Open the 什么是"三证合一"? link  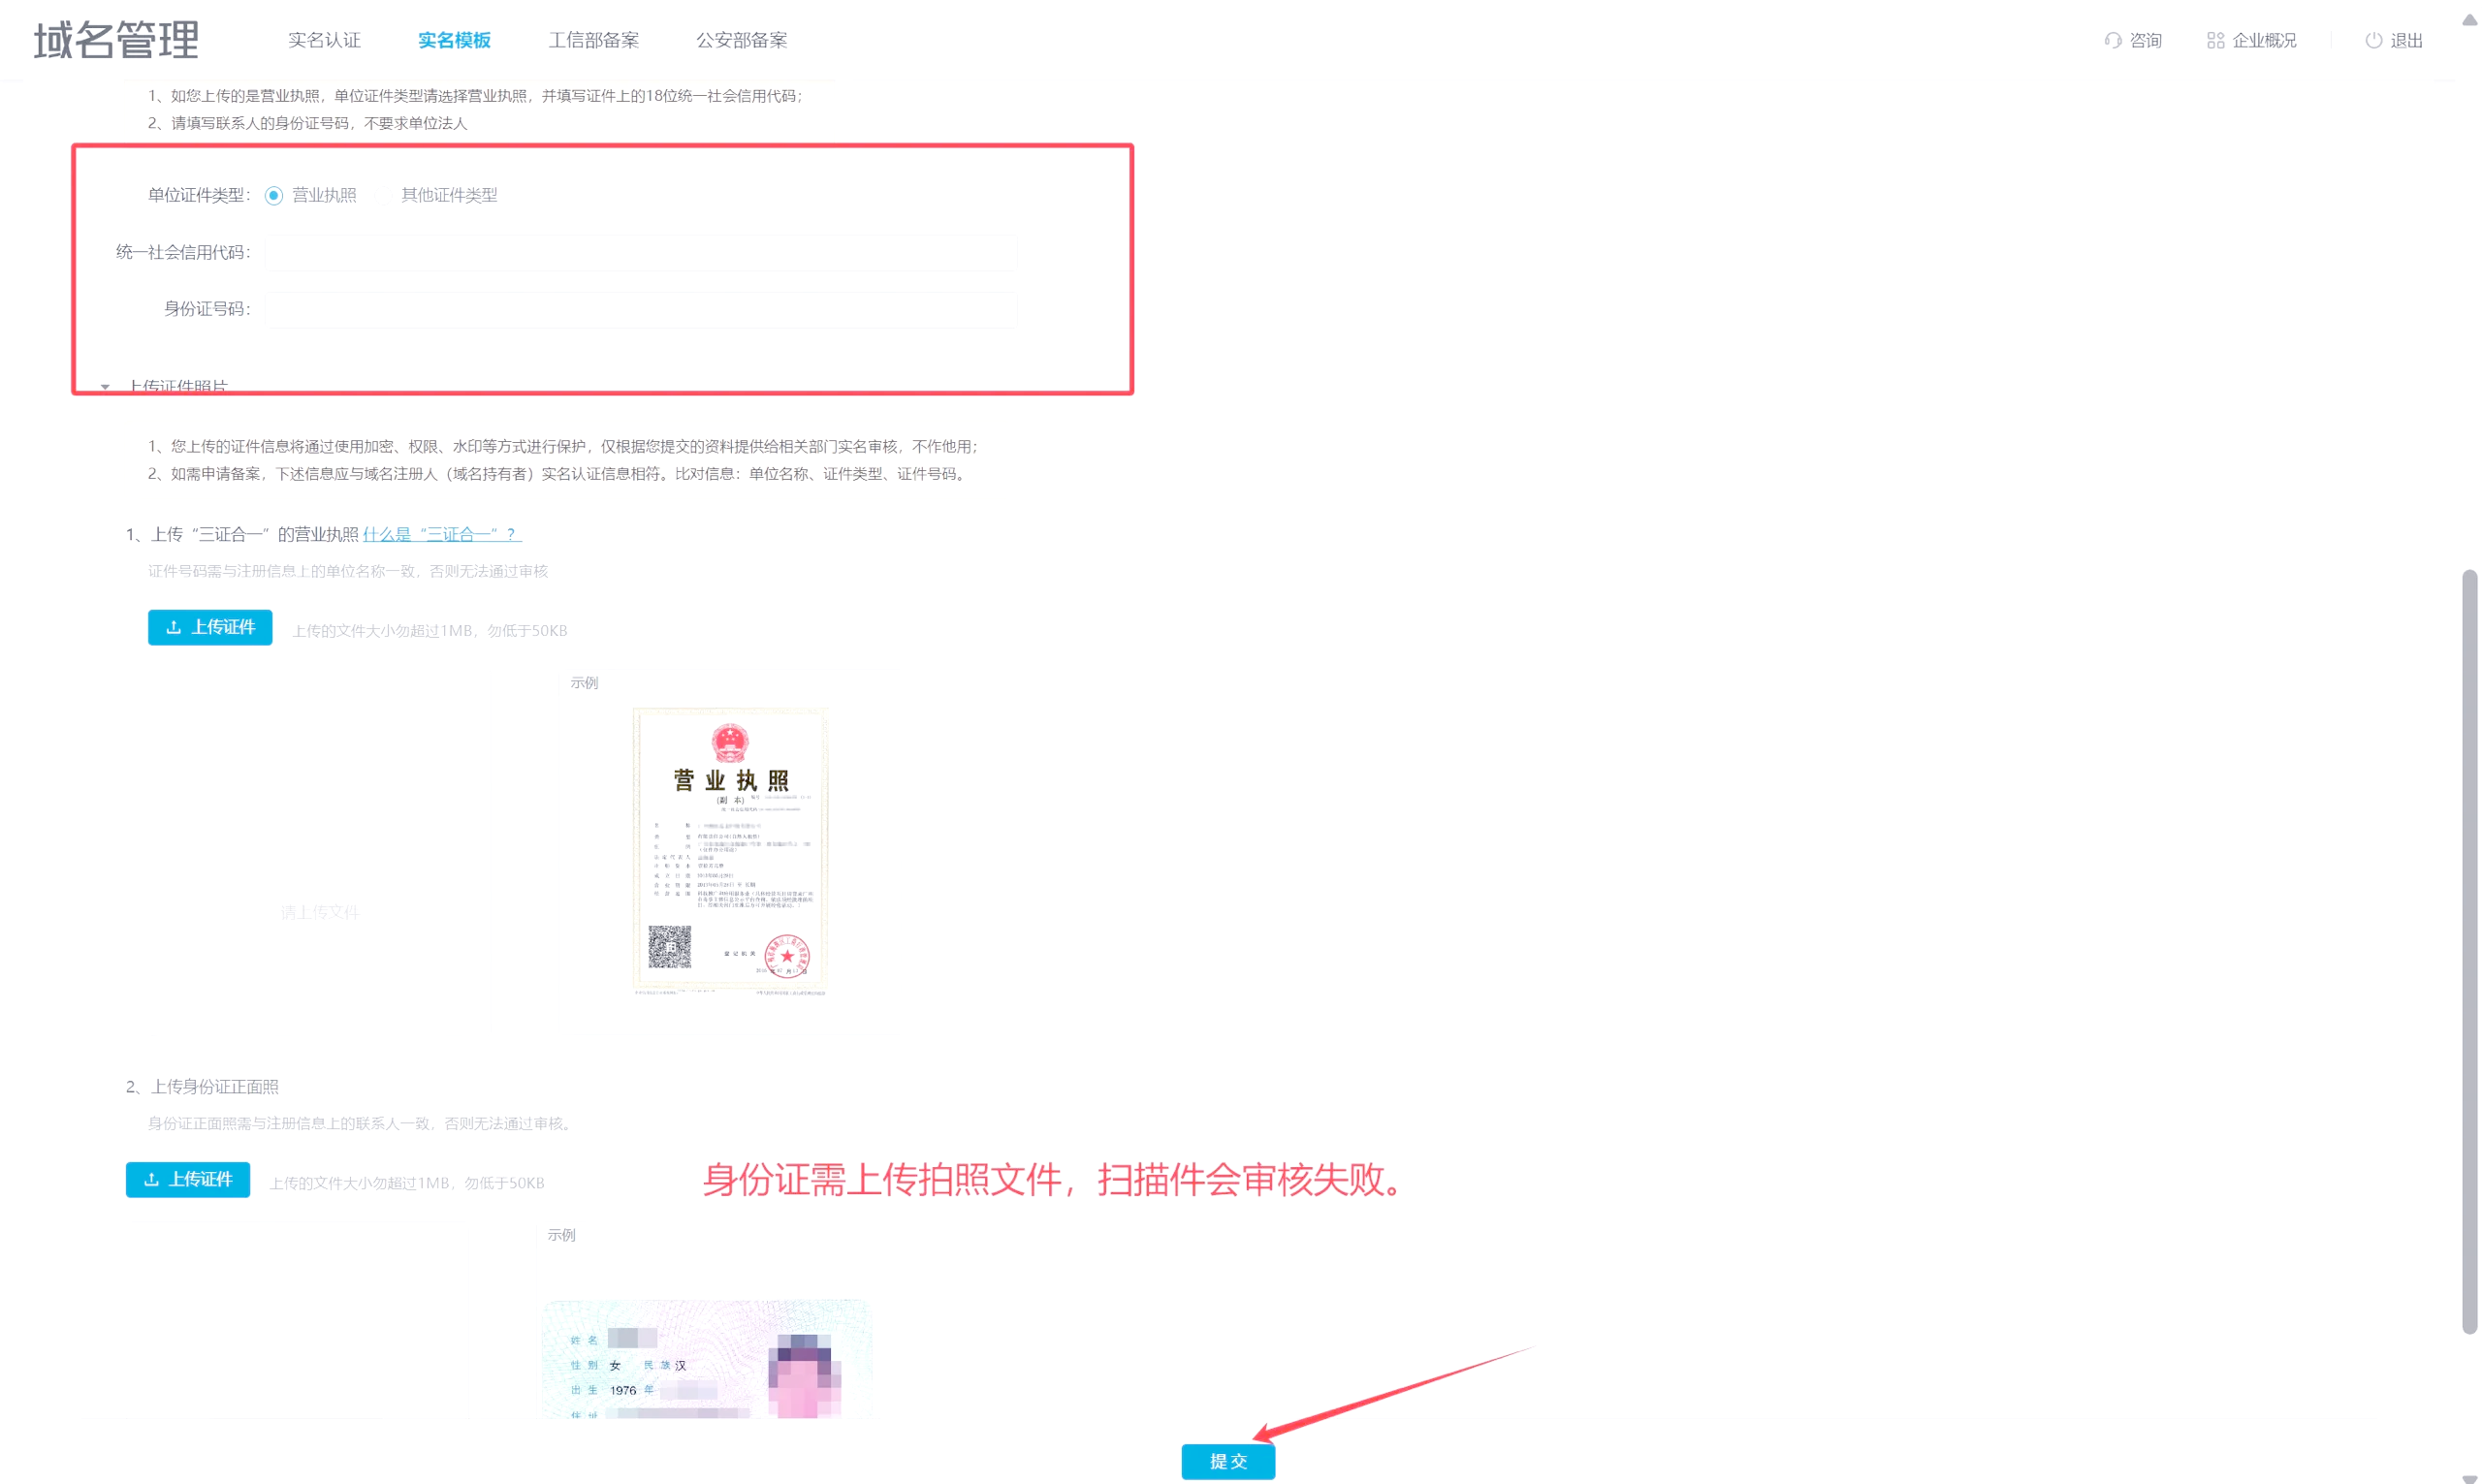click(442, 535)
